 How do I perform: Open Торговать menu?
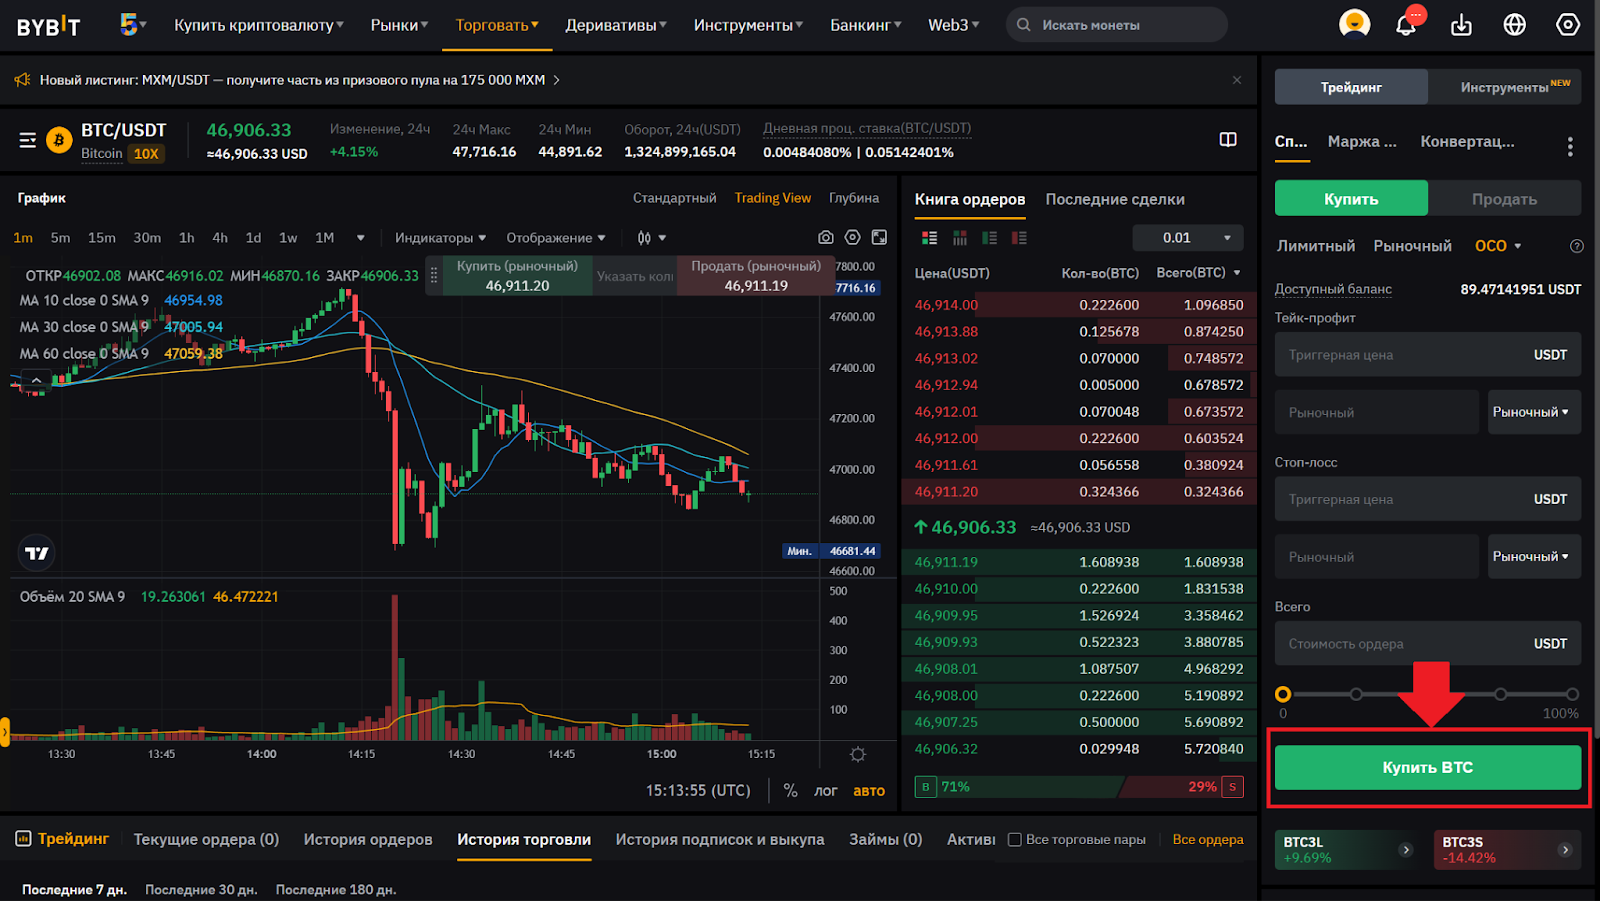pos(497,25)
